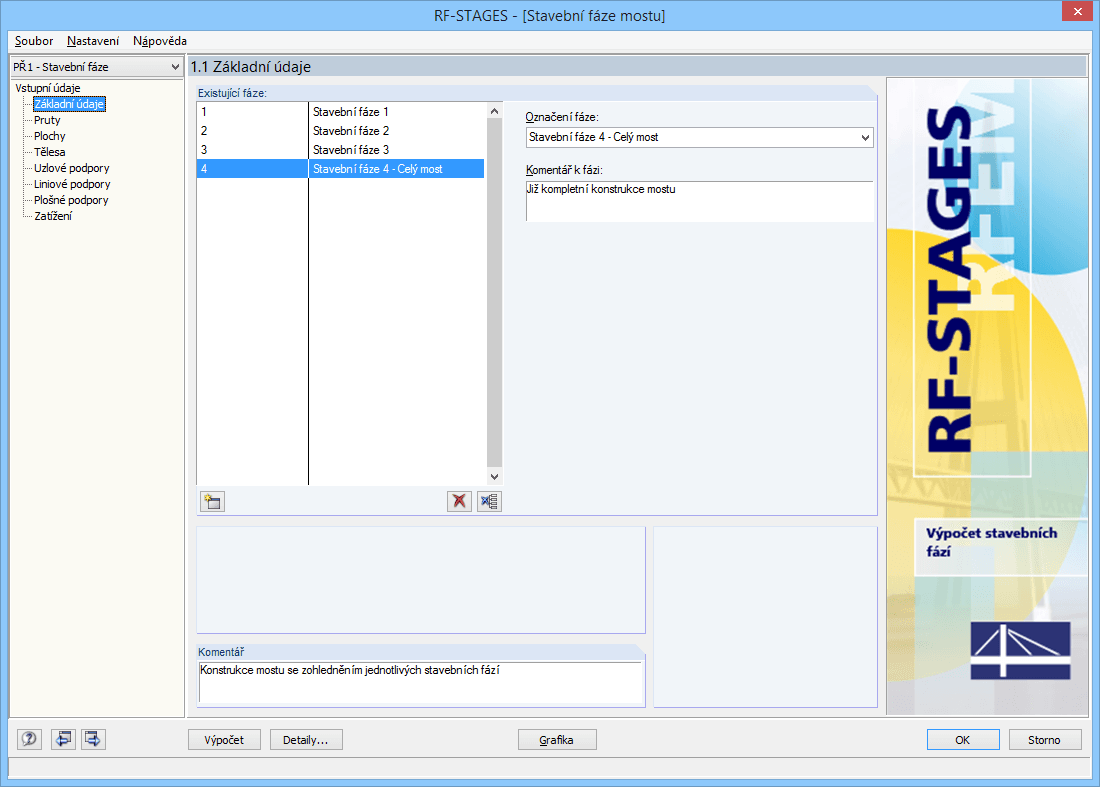Select Tělesa in the navigator tree

[x=50, y=152]
